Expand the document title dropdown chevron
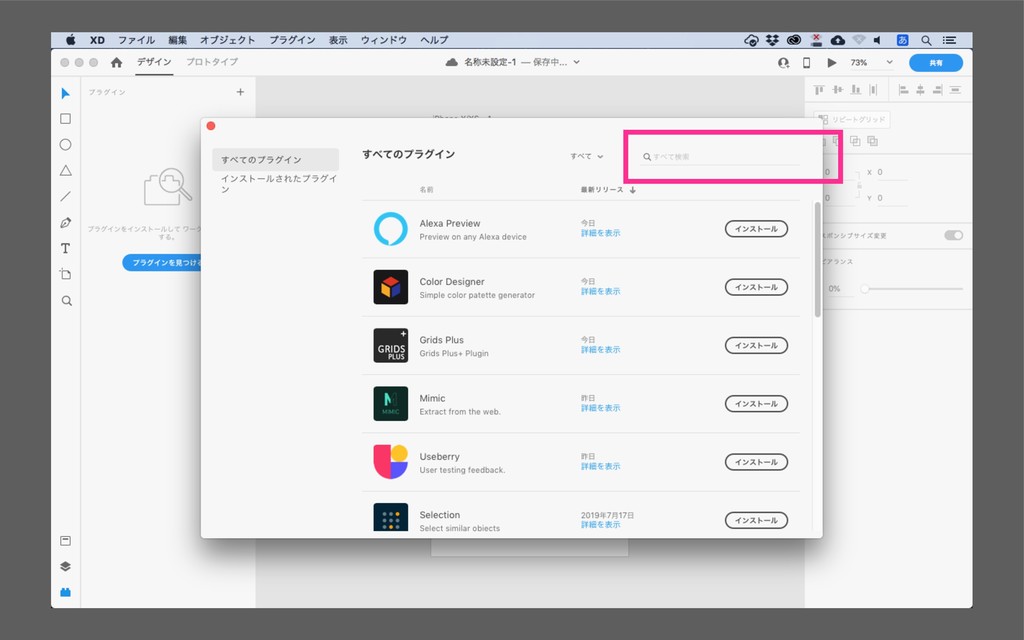 577,62
